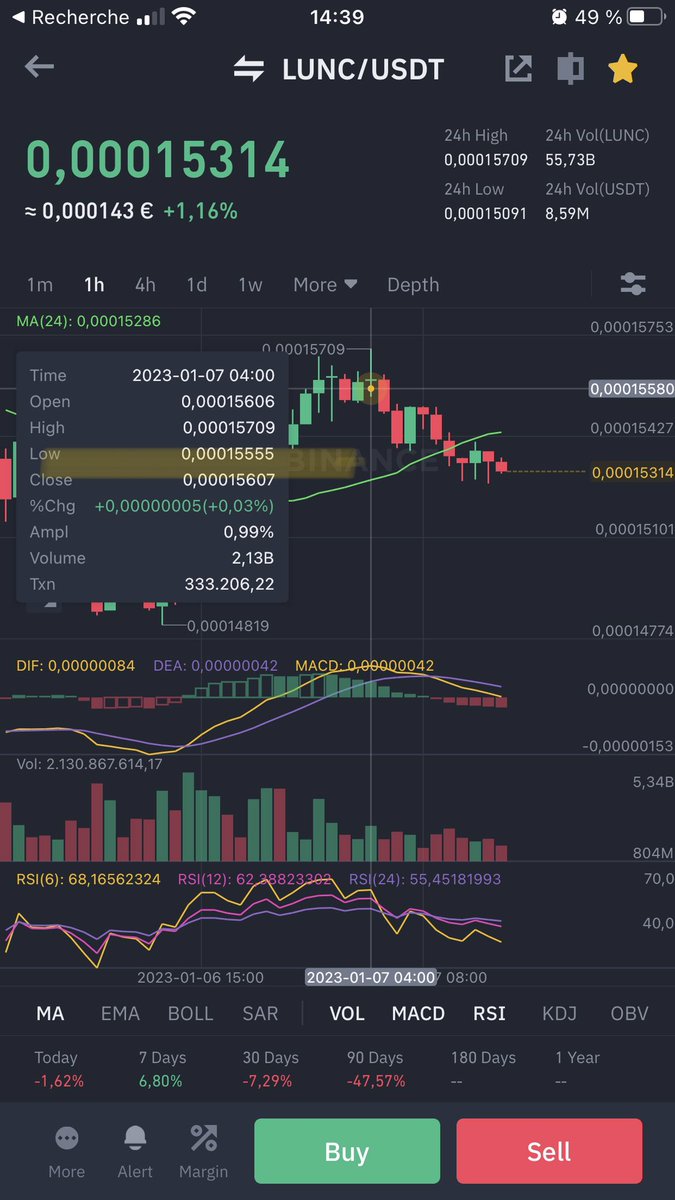Toggle the MA indicator
This screenshot has height=1200, width=675.
tap(50, 1013)
